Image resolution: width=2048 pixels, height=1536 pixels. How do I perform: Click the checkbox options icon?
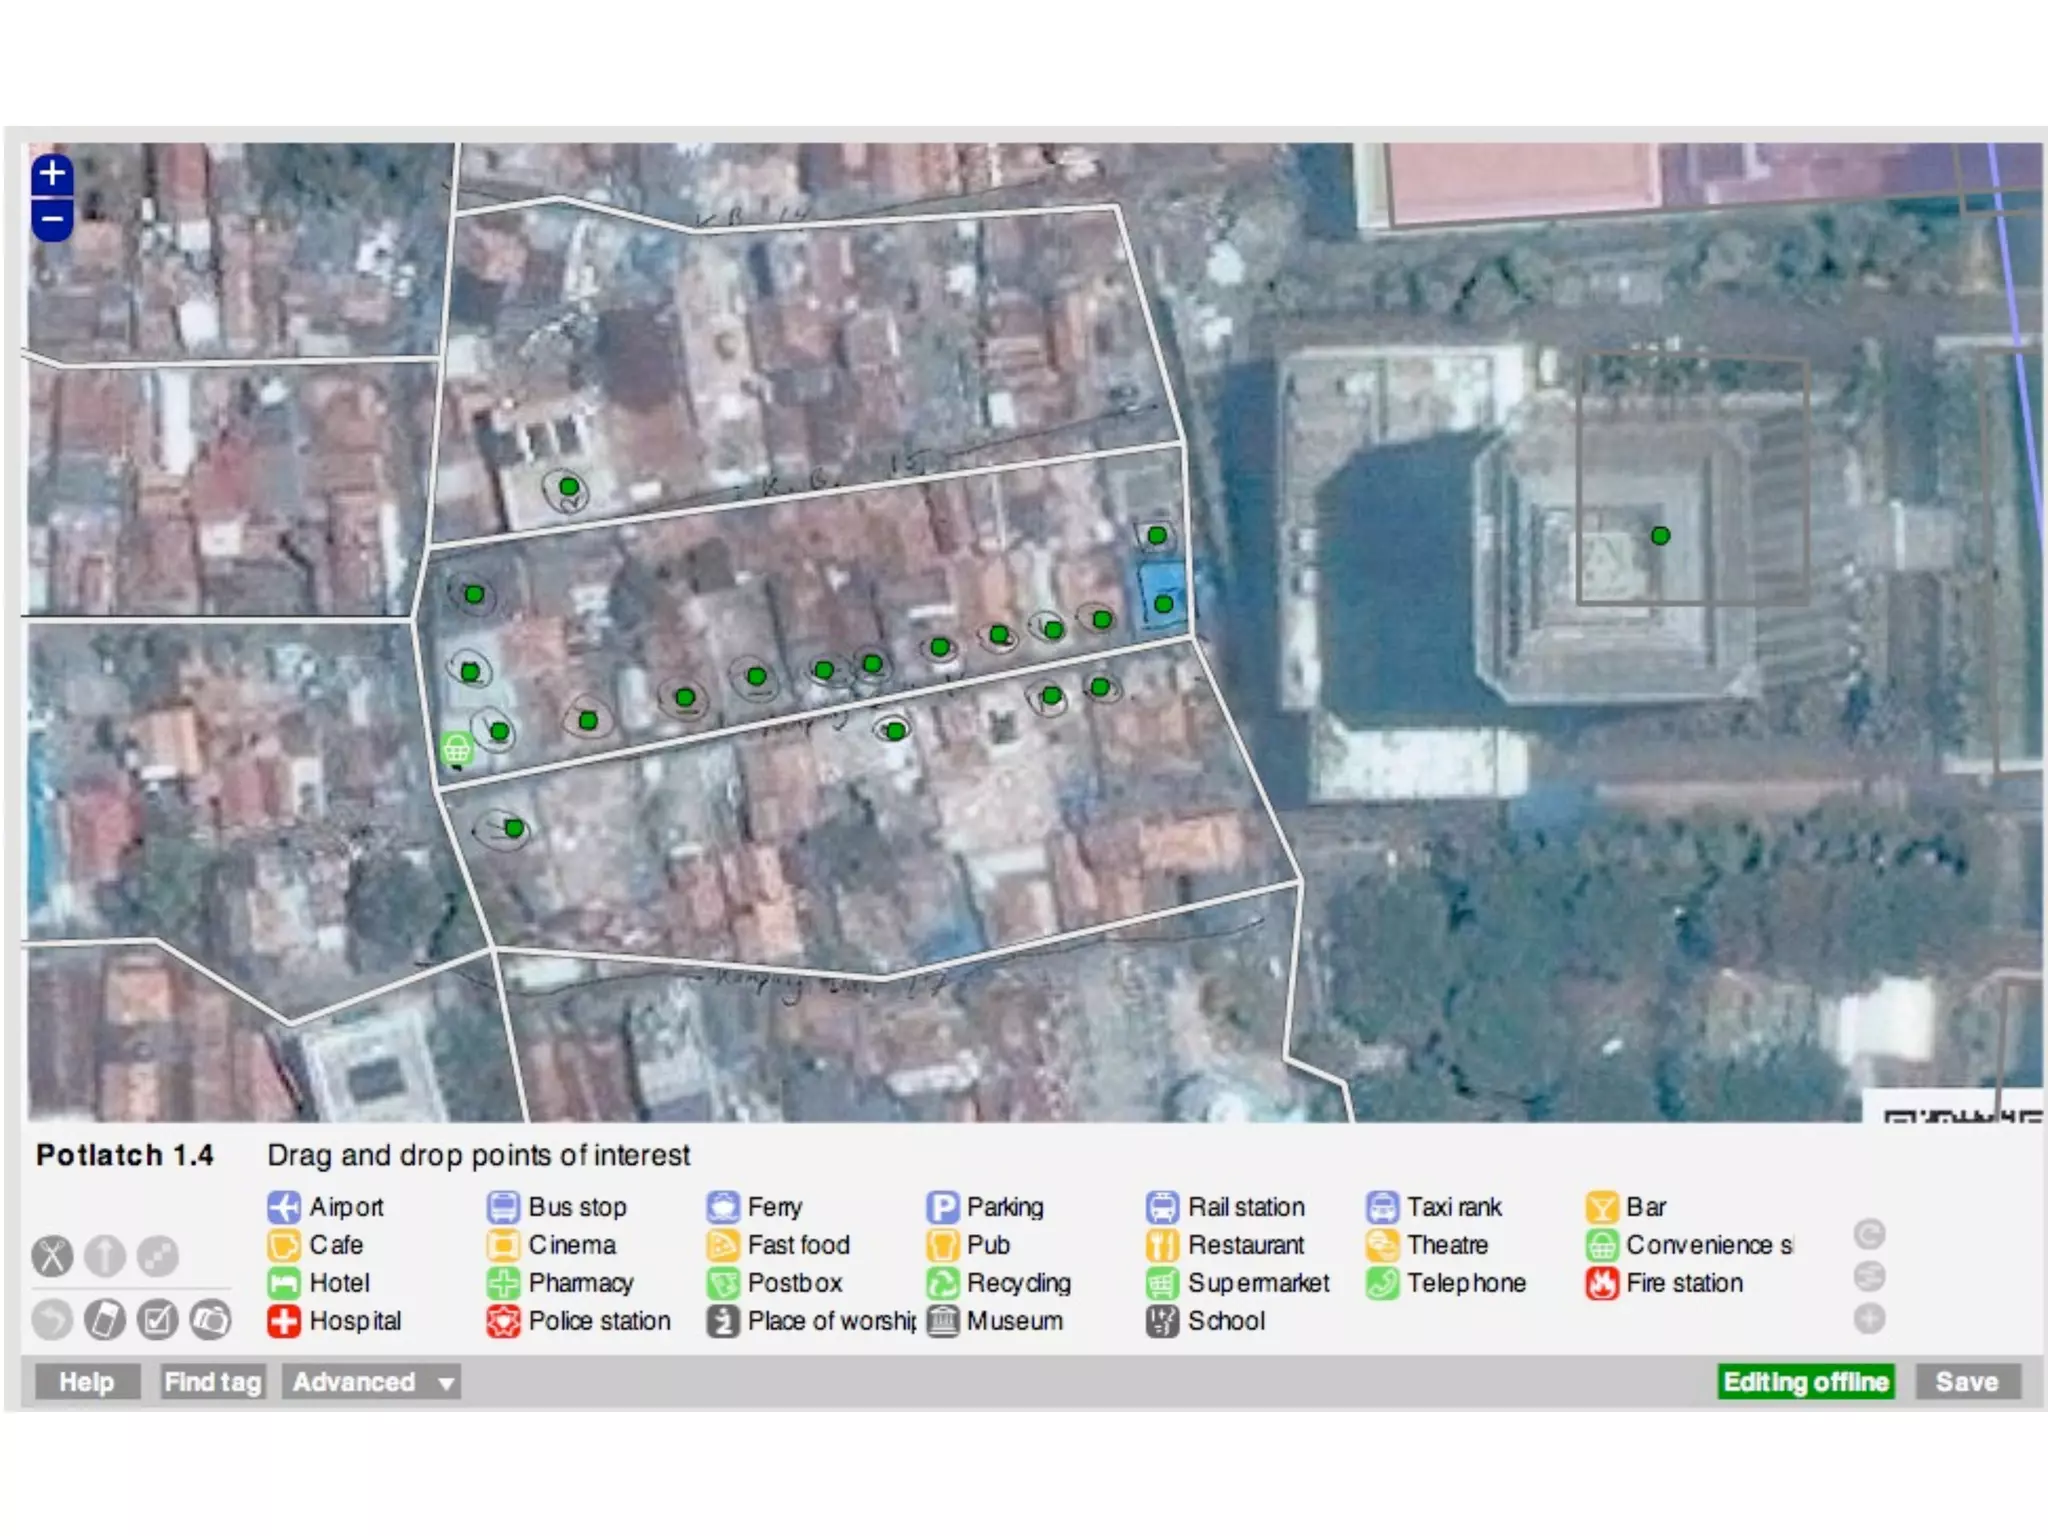coord(157,1320)
